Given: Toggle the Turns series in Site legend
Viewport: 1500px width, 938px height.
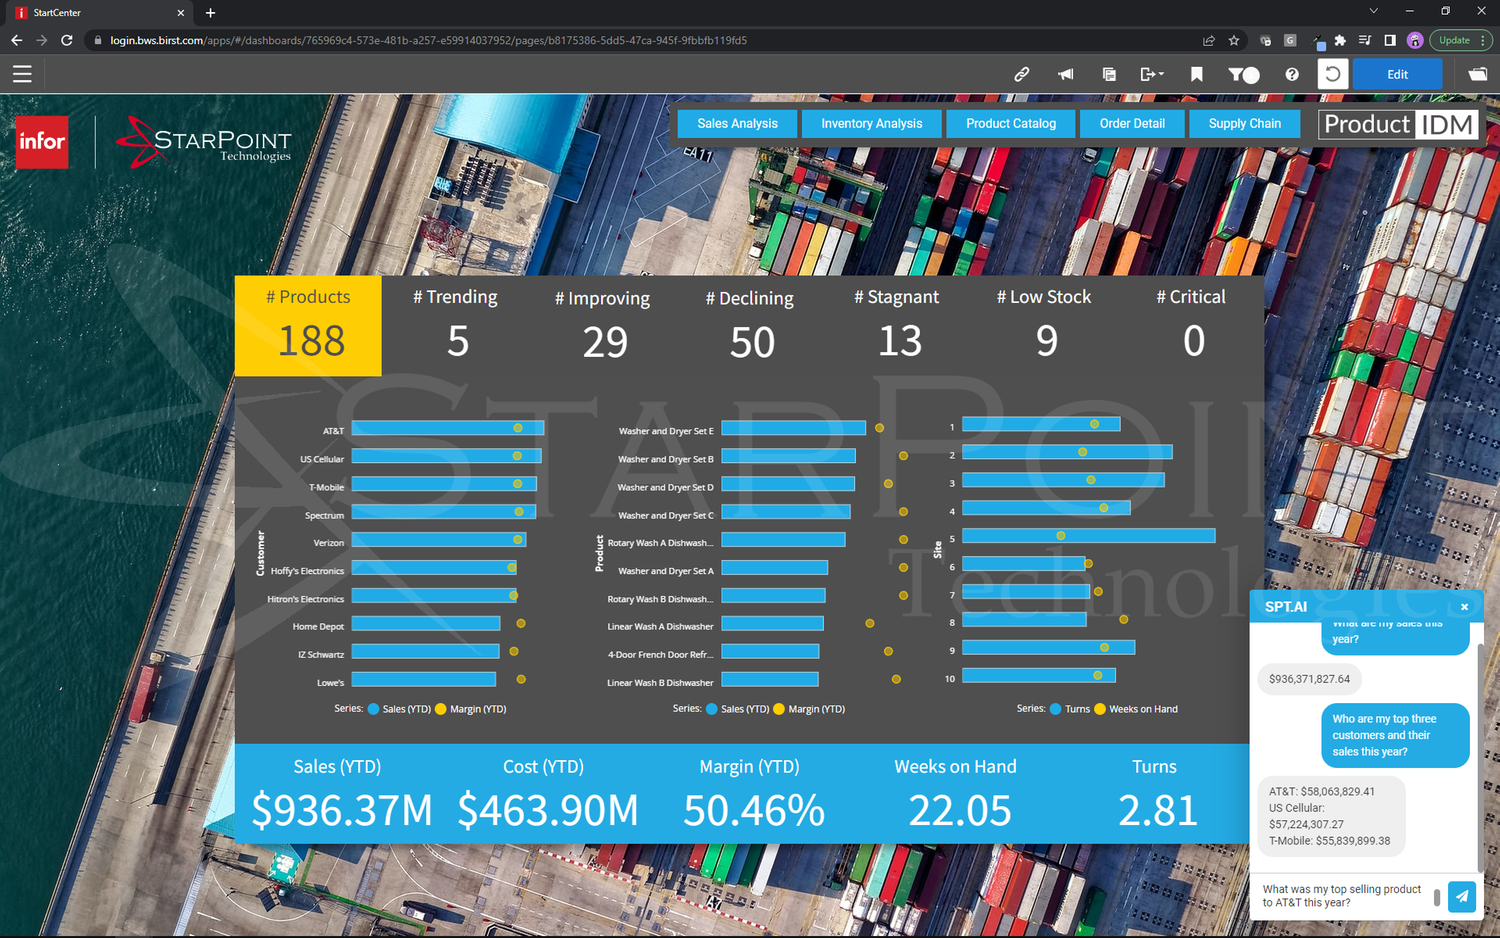Looking at the screenshot, I should tap(1070, 709).
